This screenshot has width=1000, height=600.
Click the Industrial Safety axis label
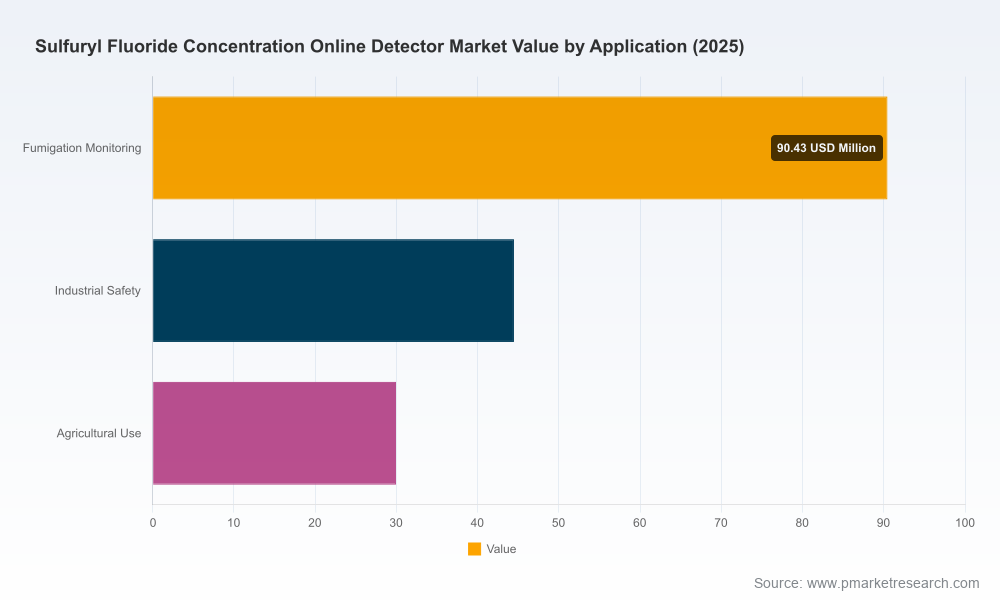click(x=98, y=291)
